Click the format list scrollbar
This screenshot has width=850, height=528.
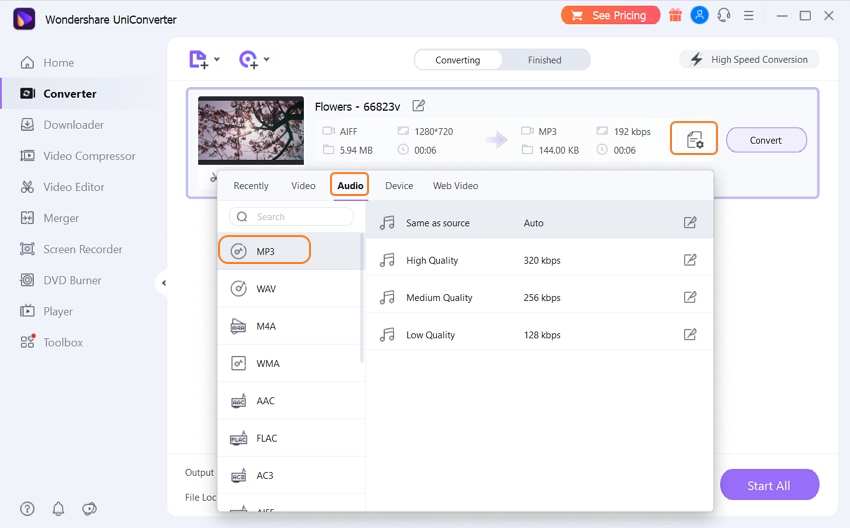(361, 298)
